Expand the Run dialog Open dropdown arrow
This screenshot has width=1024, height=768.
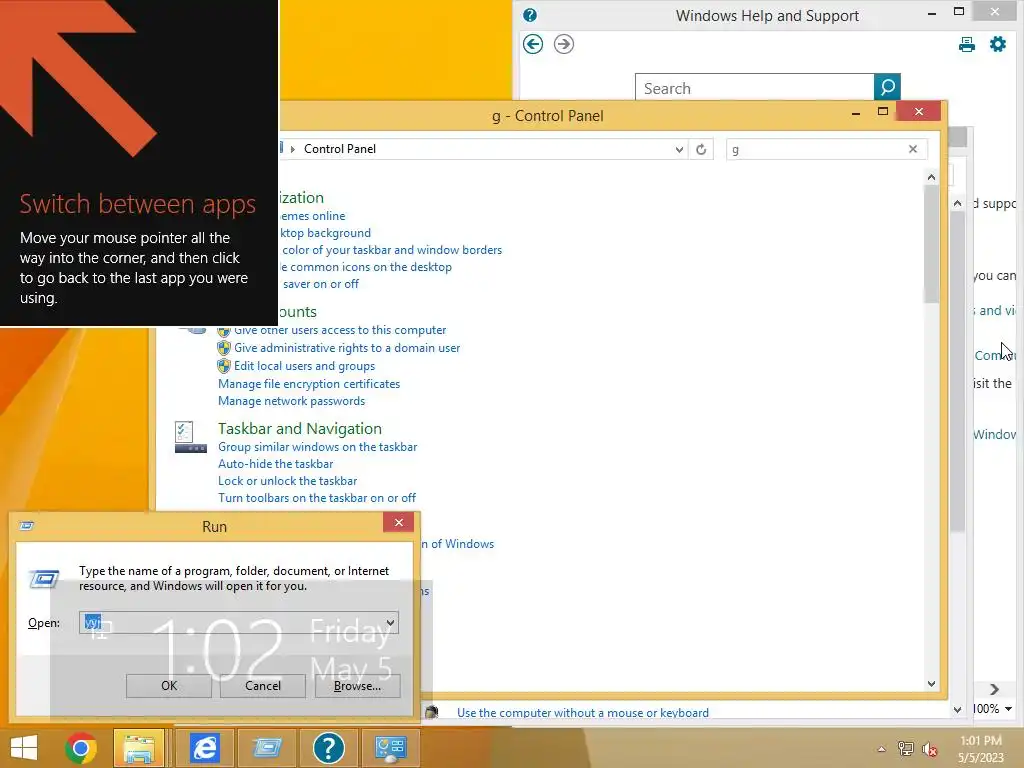tap(391, 622)
